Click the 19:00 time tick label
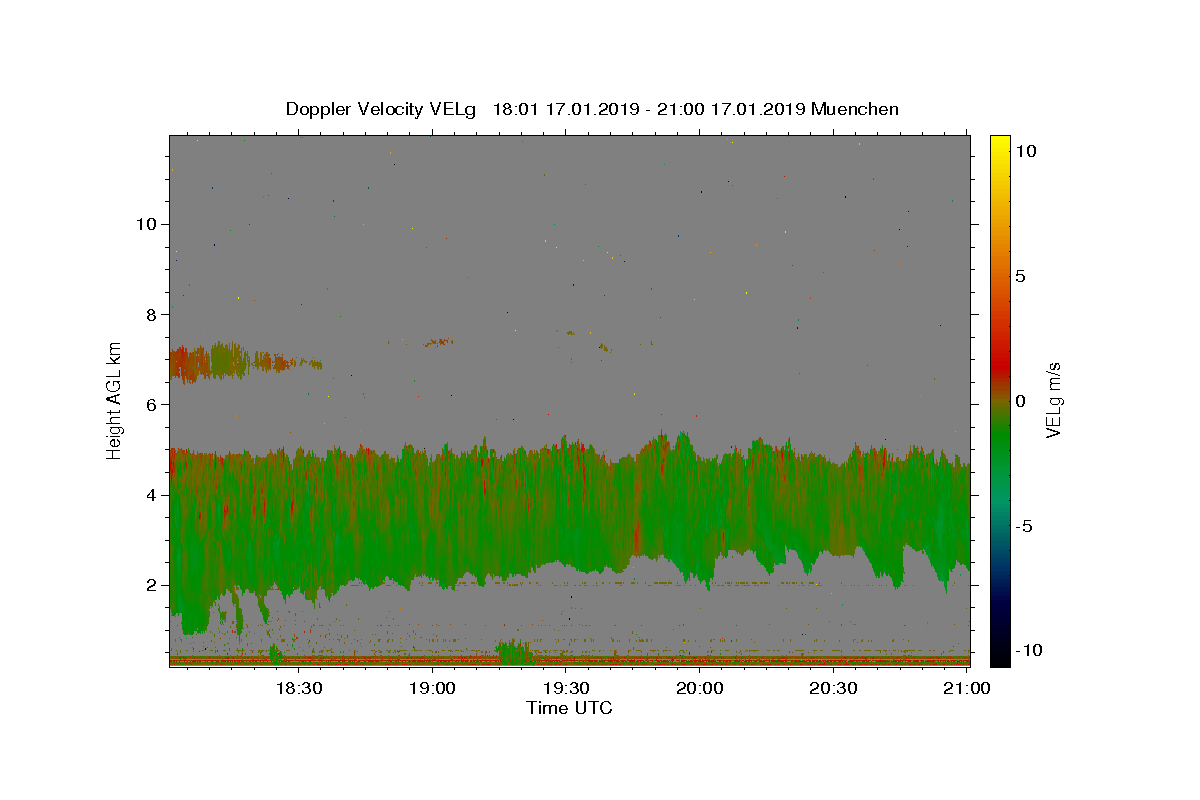 [433, 689]
